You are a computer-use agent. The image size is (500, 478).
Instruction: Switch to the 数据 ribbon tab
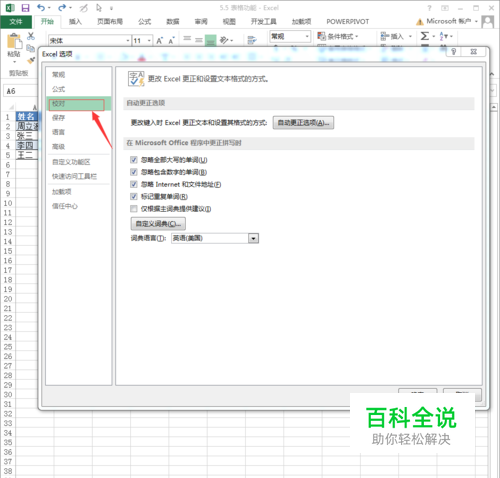[173, 22]
